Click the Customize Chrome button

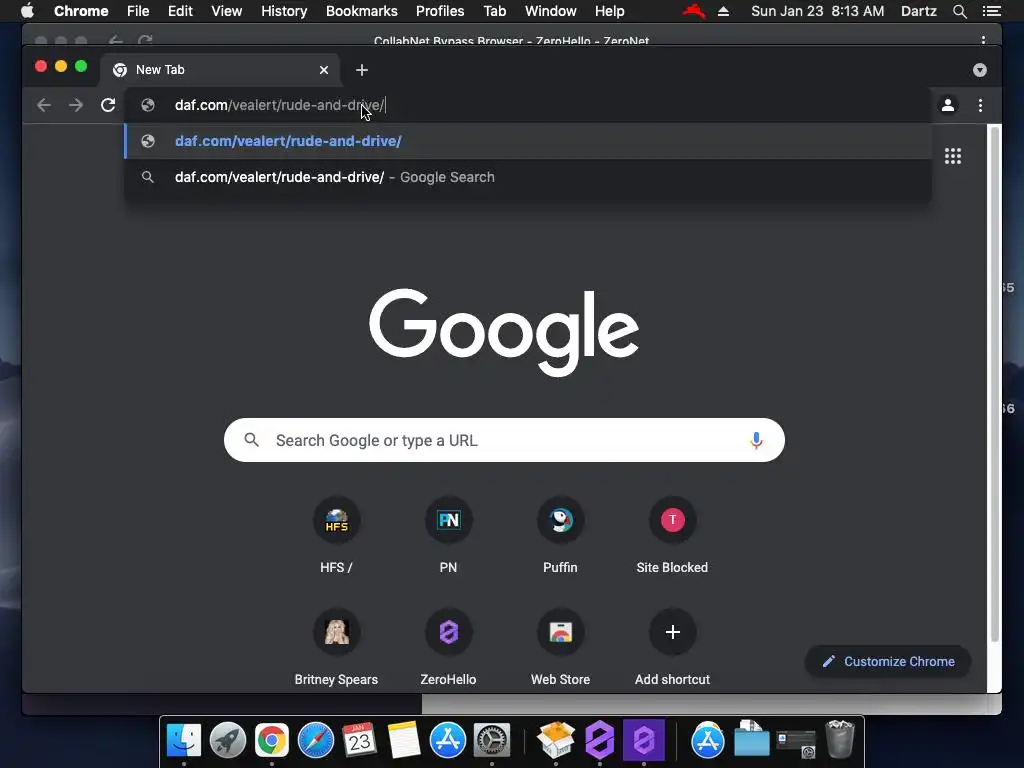coord(888,662)
